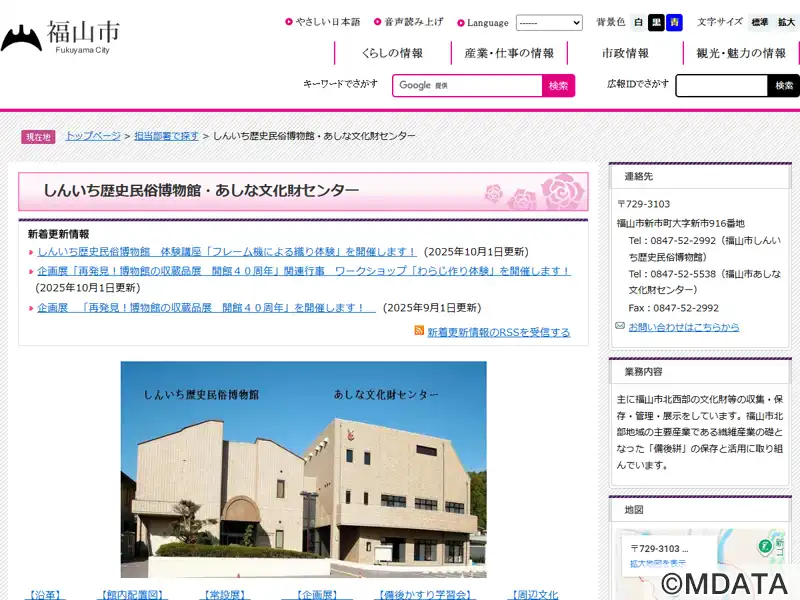This screenshot has height=600, width=800.
Task: Focus the 広報ID search field
Action: (721, 85)
